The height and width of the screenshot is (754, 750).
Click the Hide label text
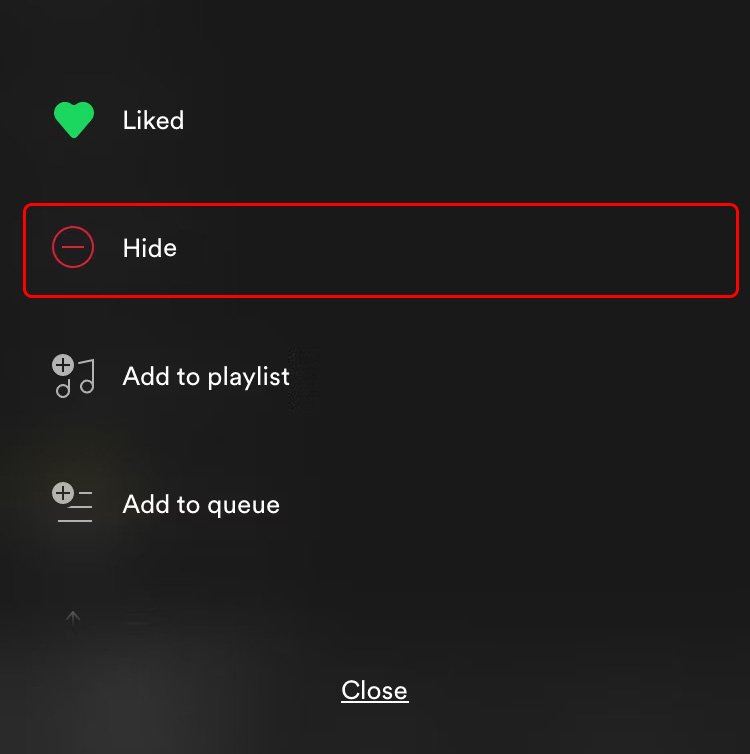pos(149,248)
